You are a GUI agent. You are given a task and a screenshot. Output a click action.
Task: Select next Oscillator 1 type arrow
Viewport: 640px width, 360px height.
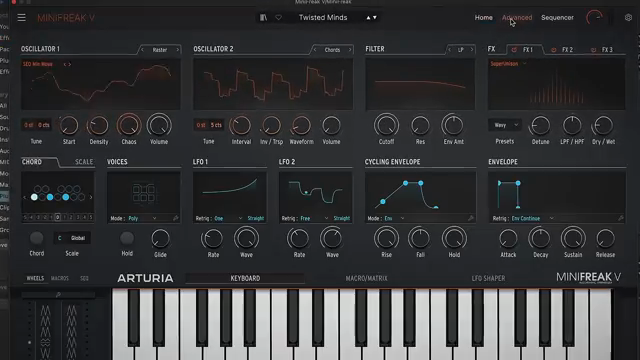click(178, 50)
